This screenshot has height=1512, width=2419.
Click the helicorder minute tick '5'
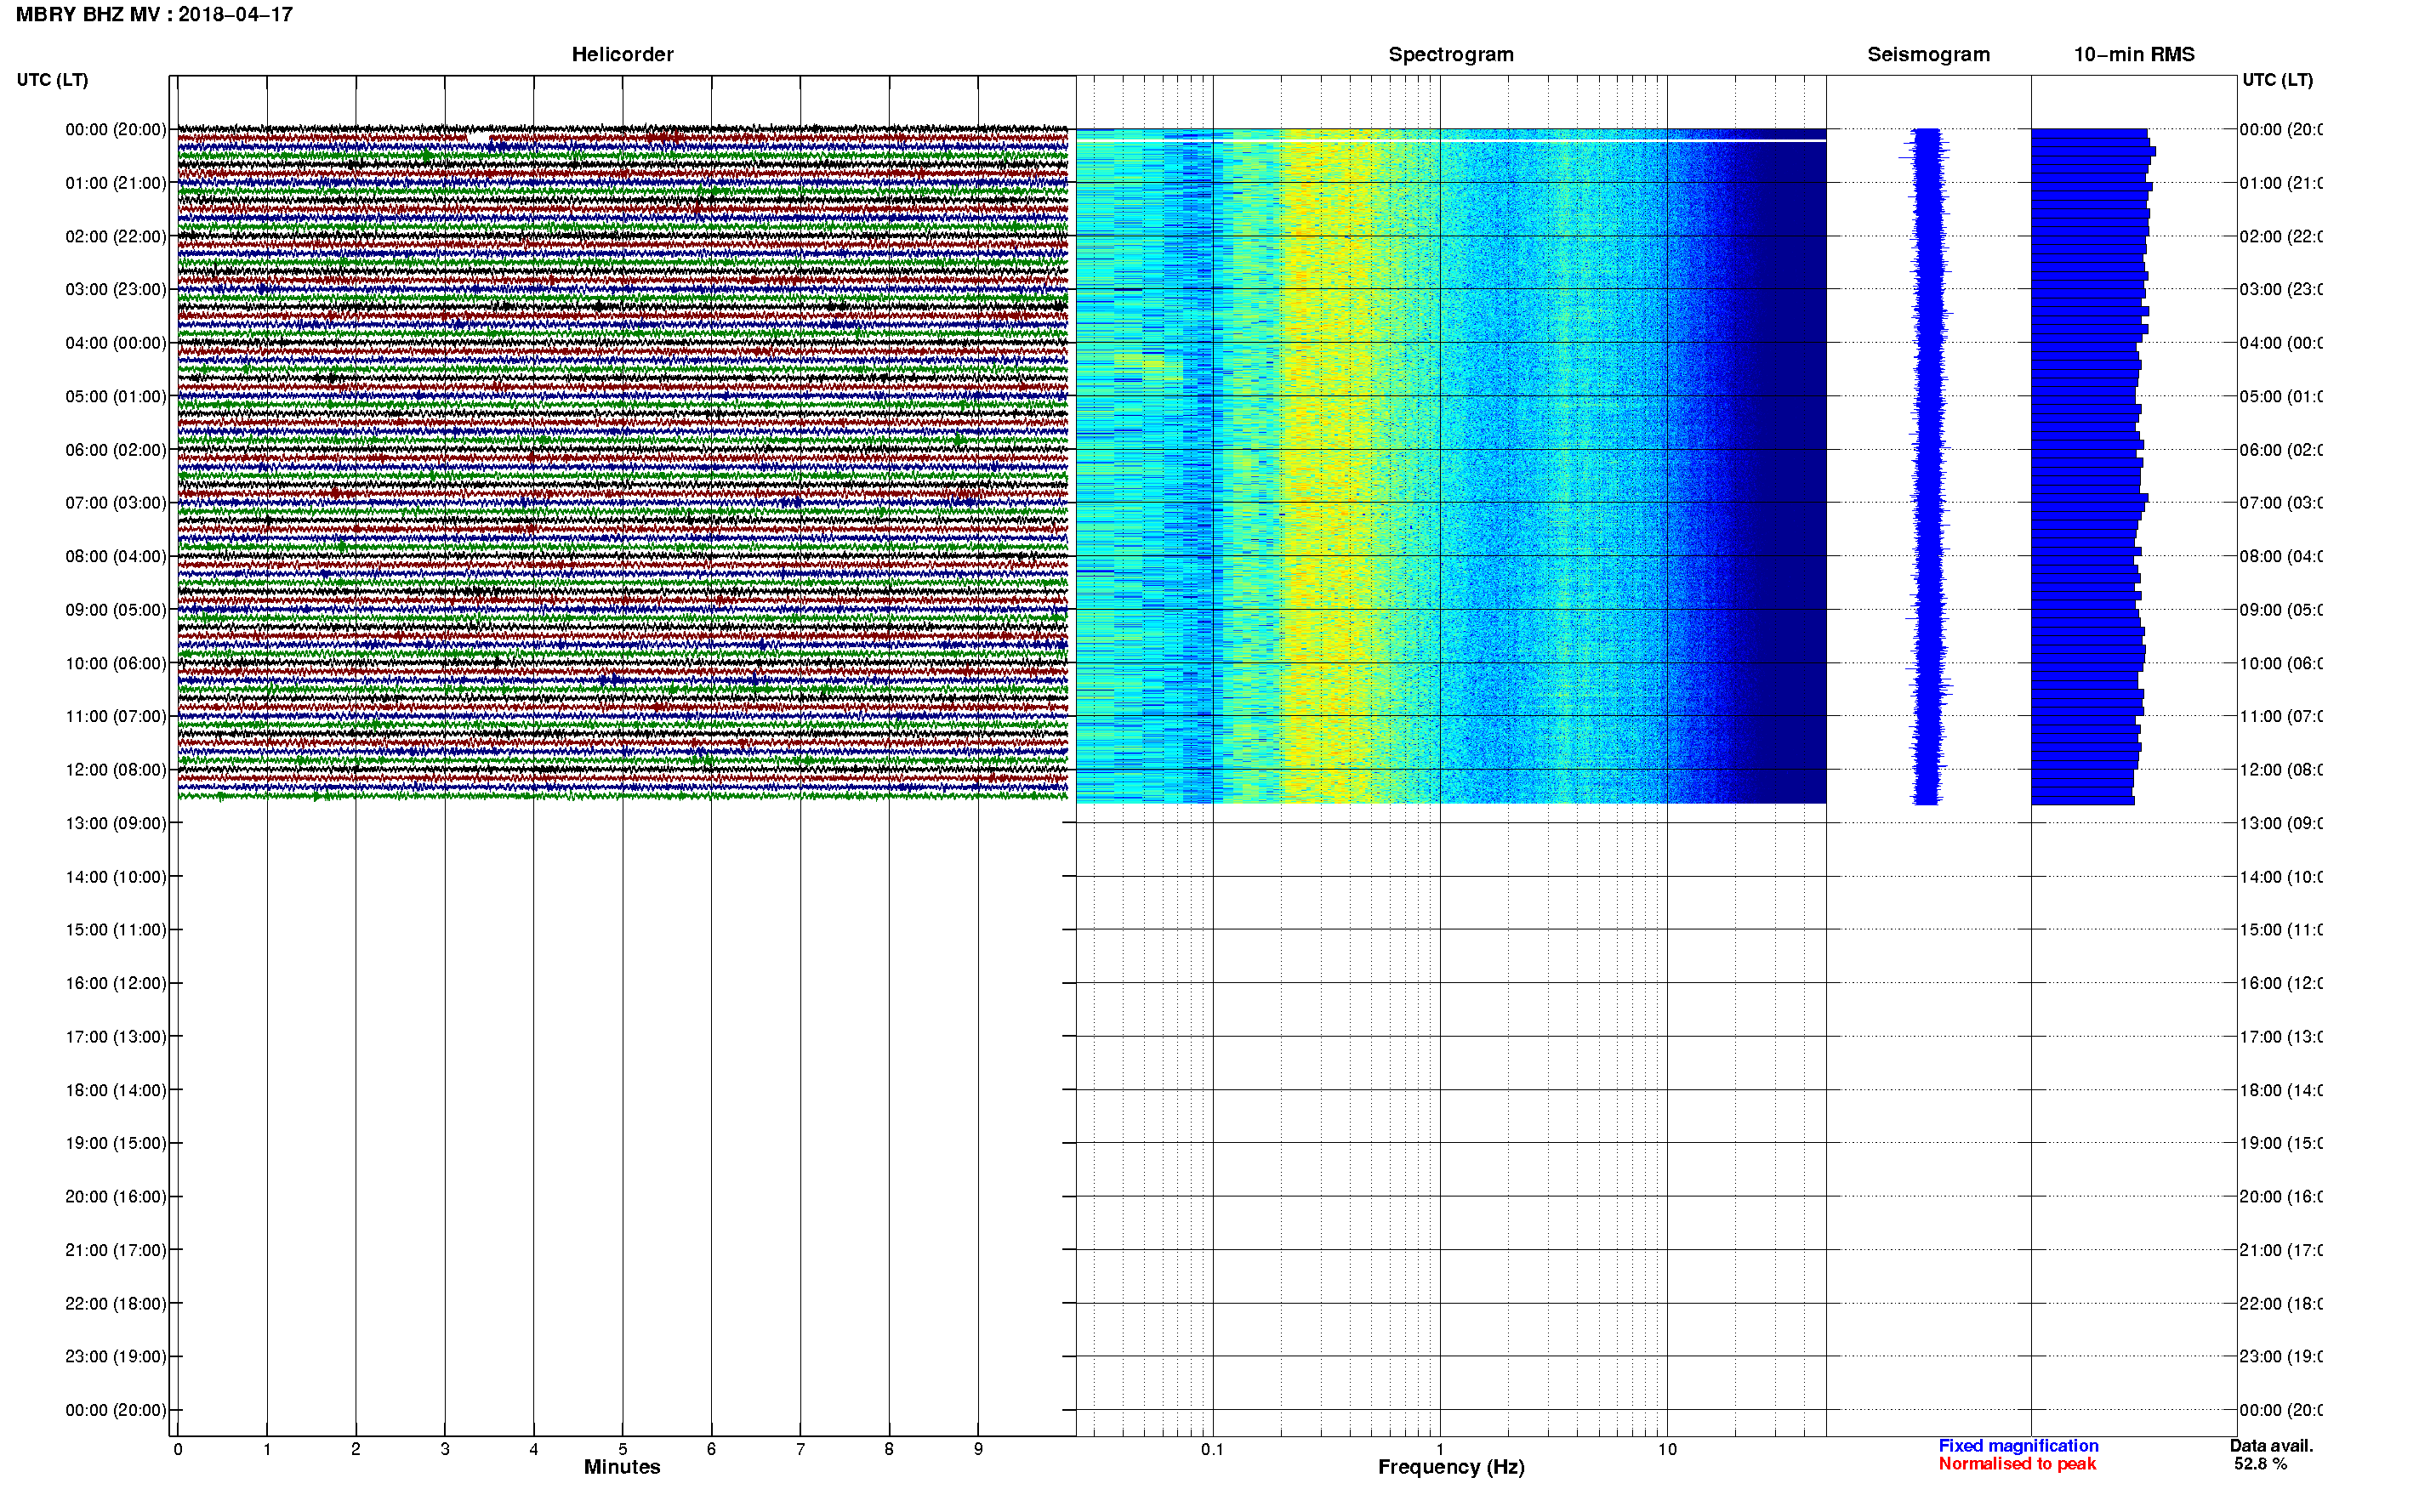click(622, 1450)
